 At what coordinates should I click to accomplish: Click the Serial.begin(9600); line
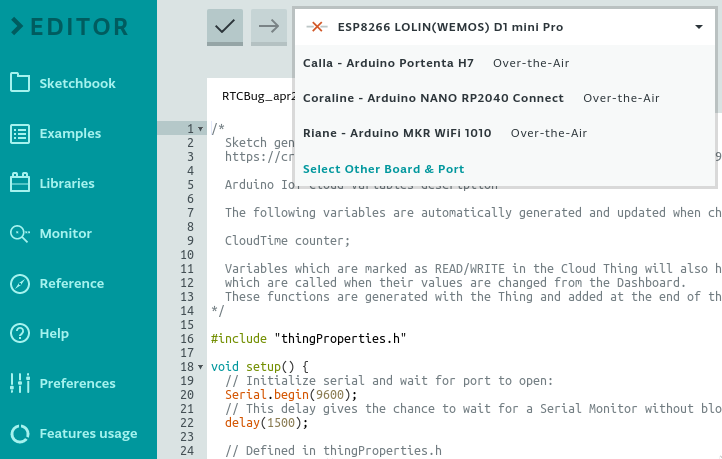click(x=291, y=395)
